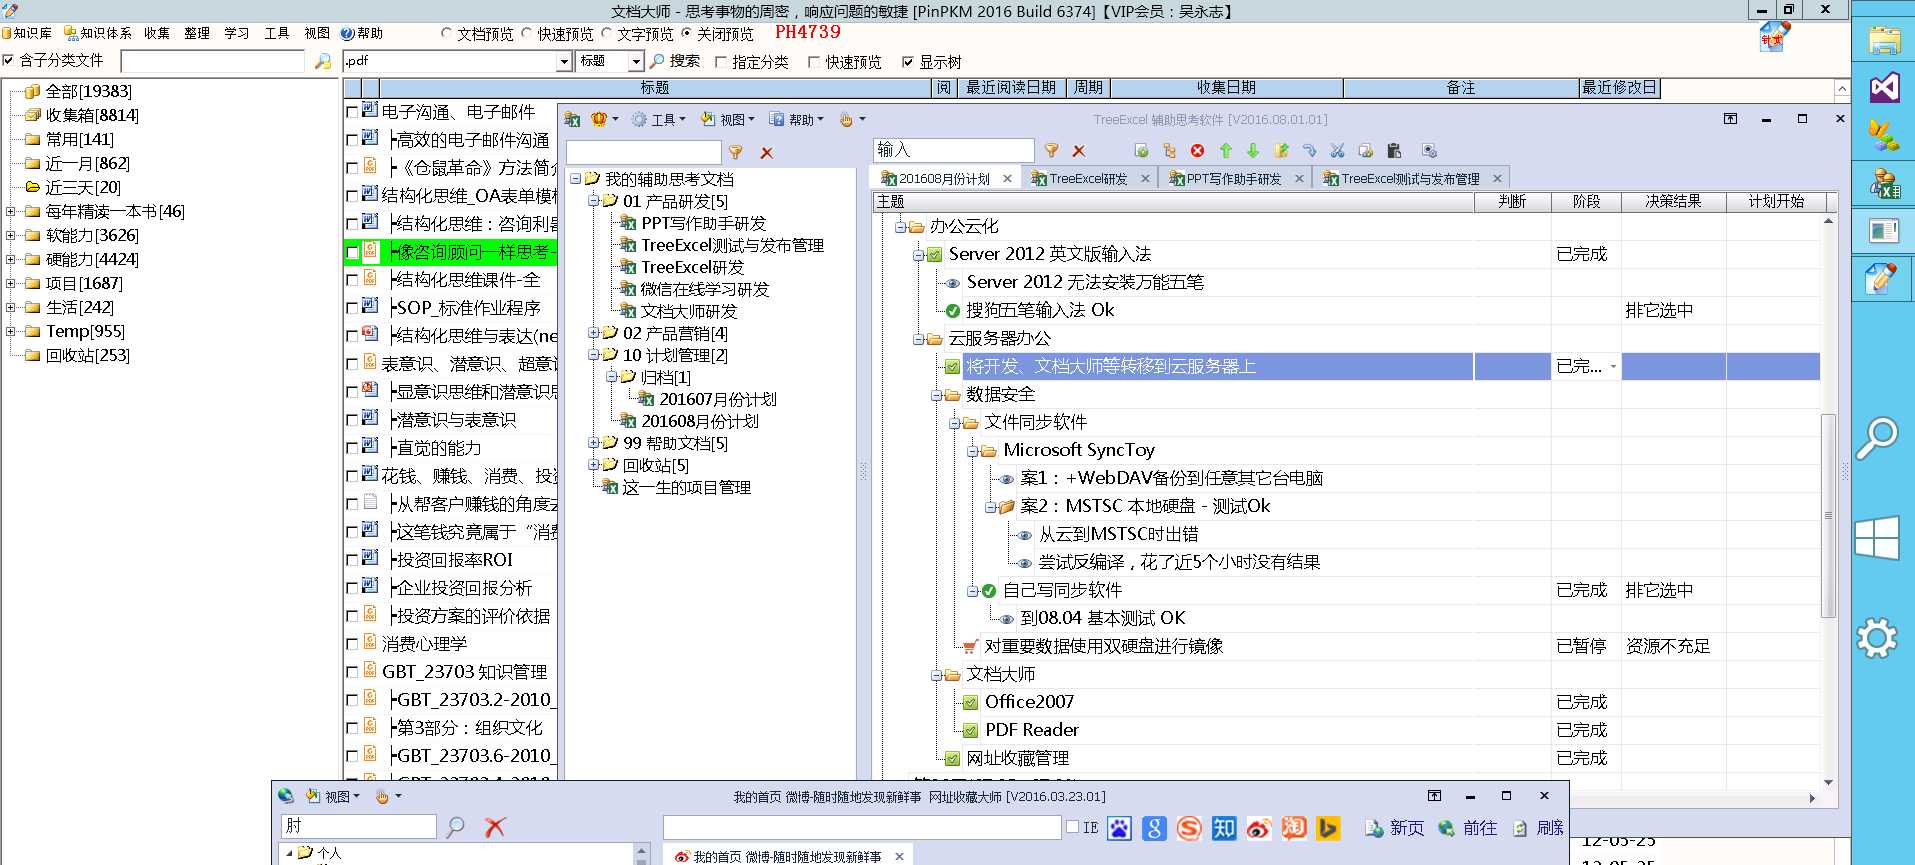This screenshot has height=865, width=1915.
Task: Select the 关闭预览 radio button
Action: [686, 33]
